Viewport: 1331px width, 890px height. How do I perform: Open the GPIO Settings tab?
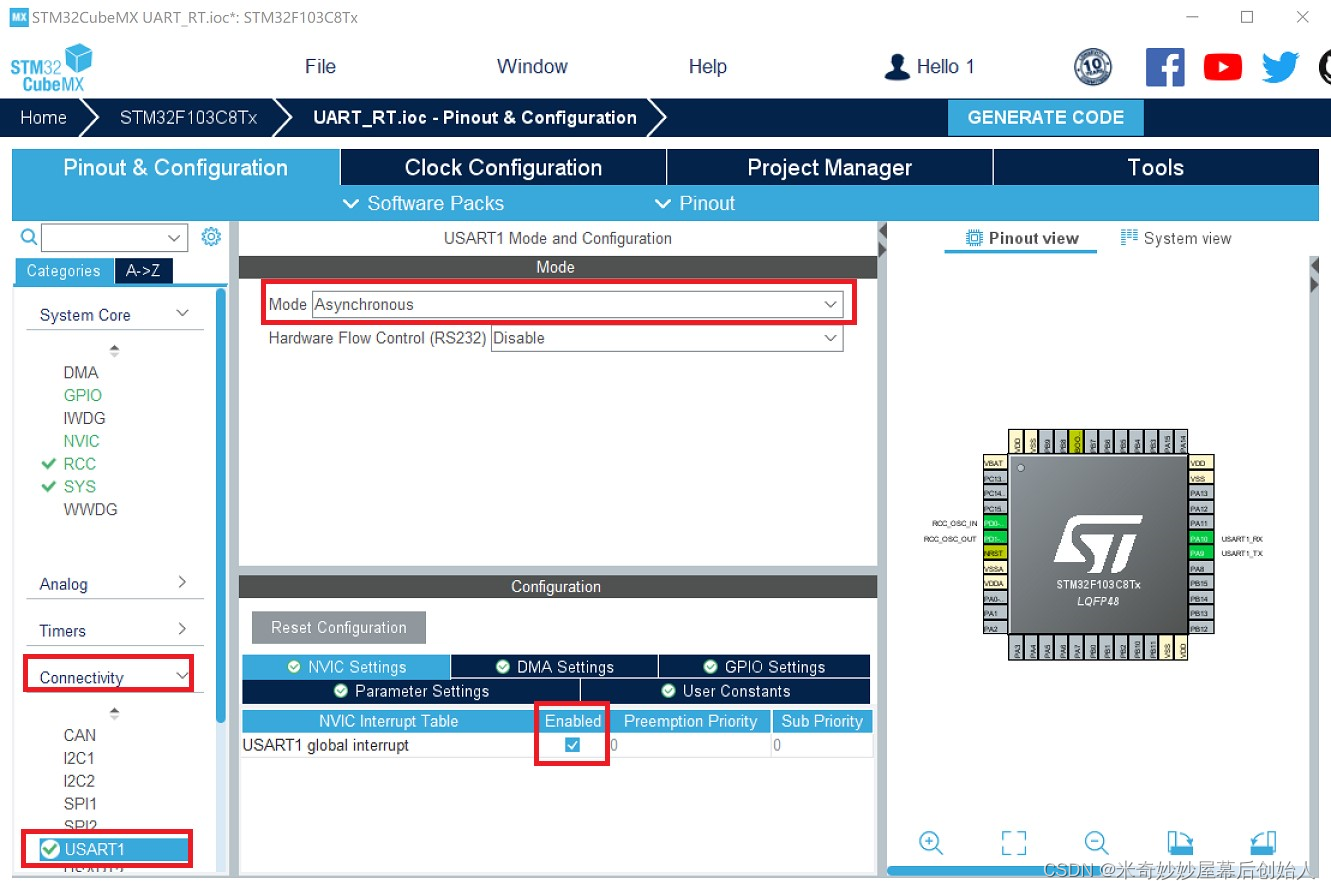[x=765, y=667]
